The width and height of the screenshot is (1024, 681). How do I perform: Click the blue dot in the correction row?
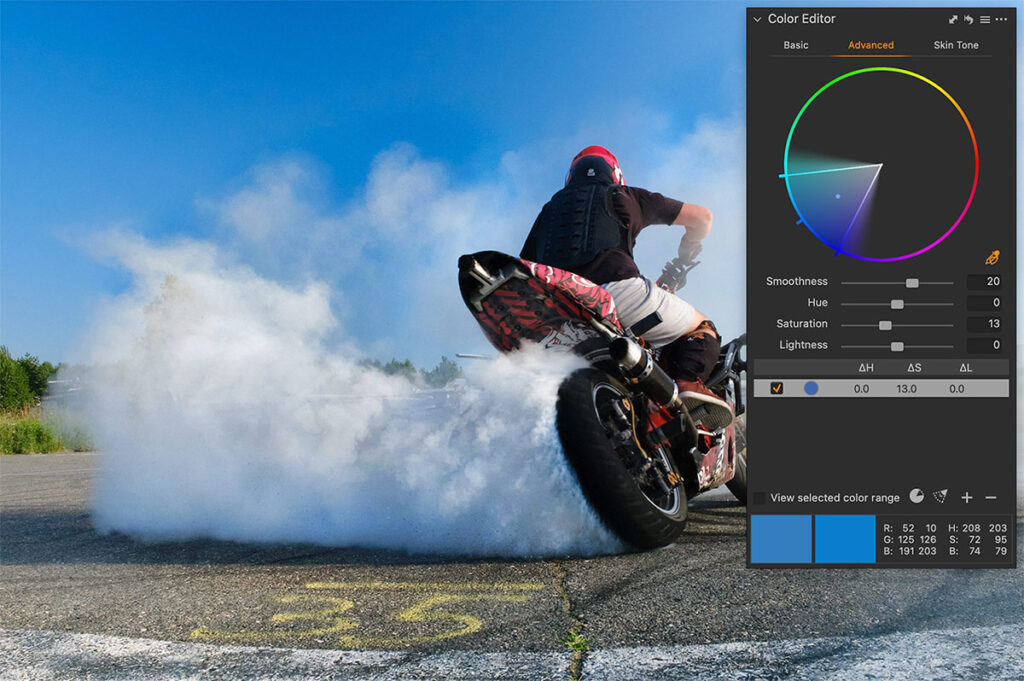click(x=813, y=388)
